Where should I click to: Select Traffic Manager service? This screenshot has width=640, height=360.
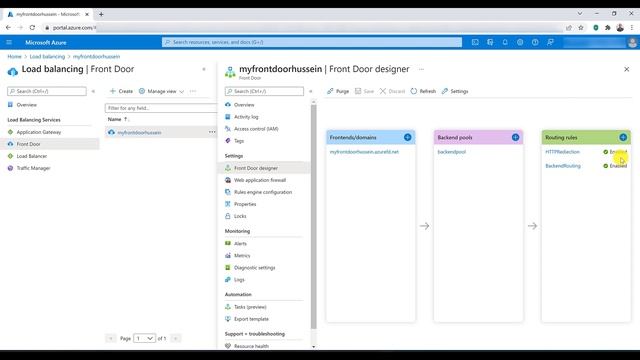pos(33,168)
